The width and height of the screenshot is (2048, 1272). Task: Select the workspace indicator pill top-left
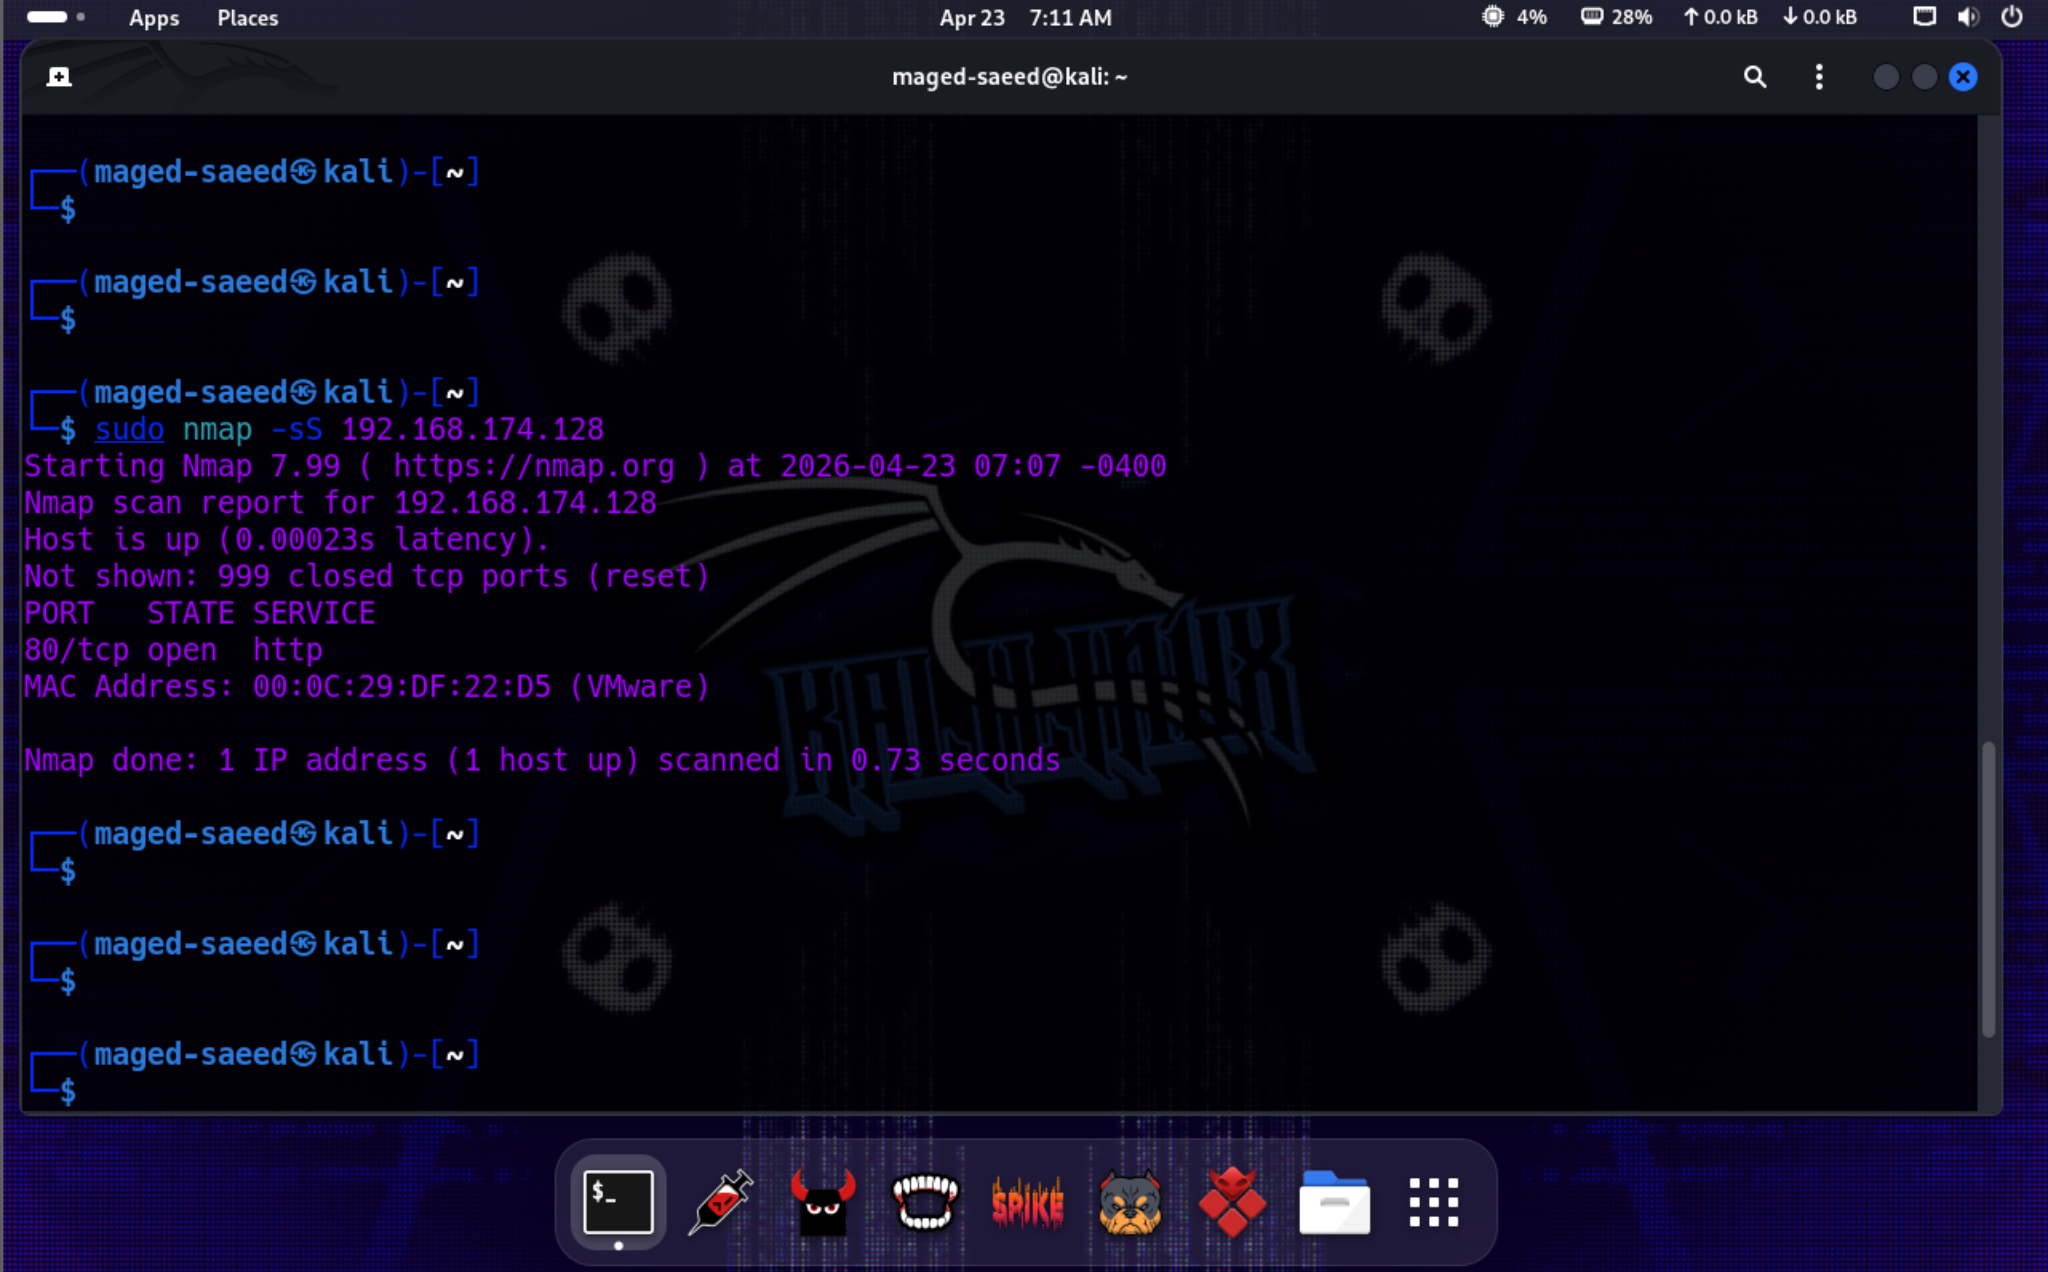[x=46, y=16]
